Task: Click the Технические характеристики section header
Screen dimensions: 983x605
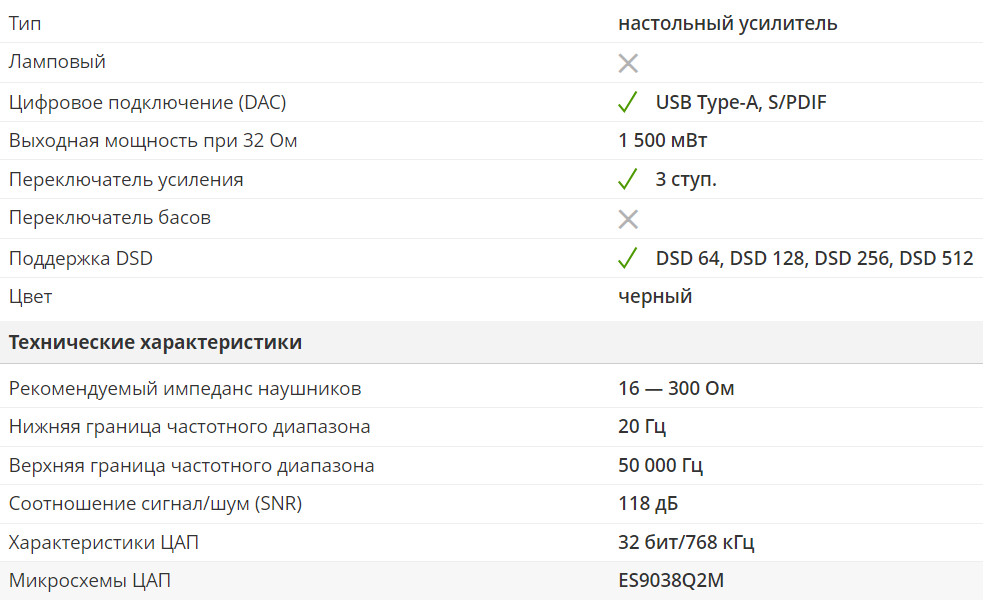Action: pos(155,342)
